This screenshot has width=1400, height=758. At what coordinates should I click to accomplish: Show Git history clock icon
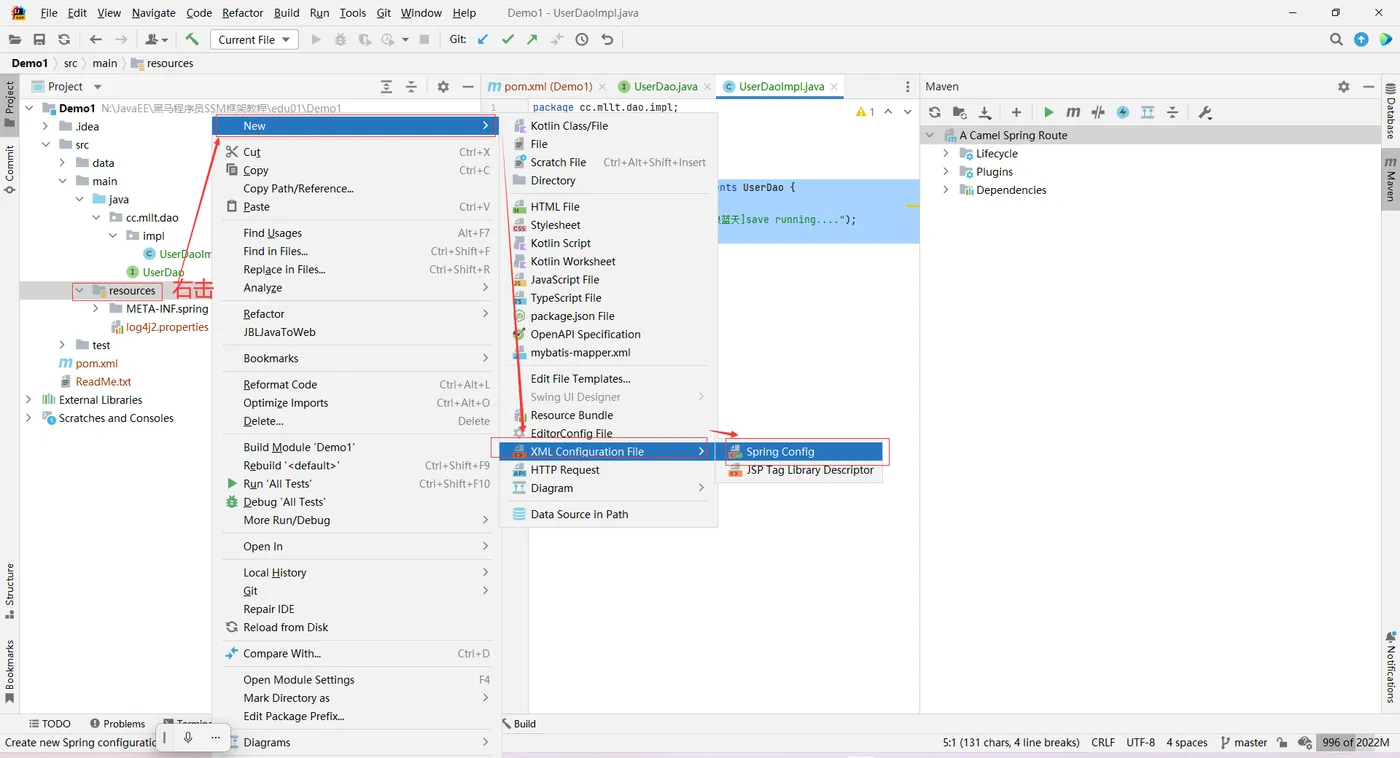(x=582, y=39)
